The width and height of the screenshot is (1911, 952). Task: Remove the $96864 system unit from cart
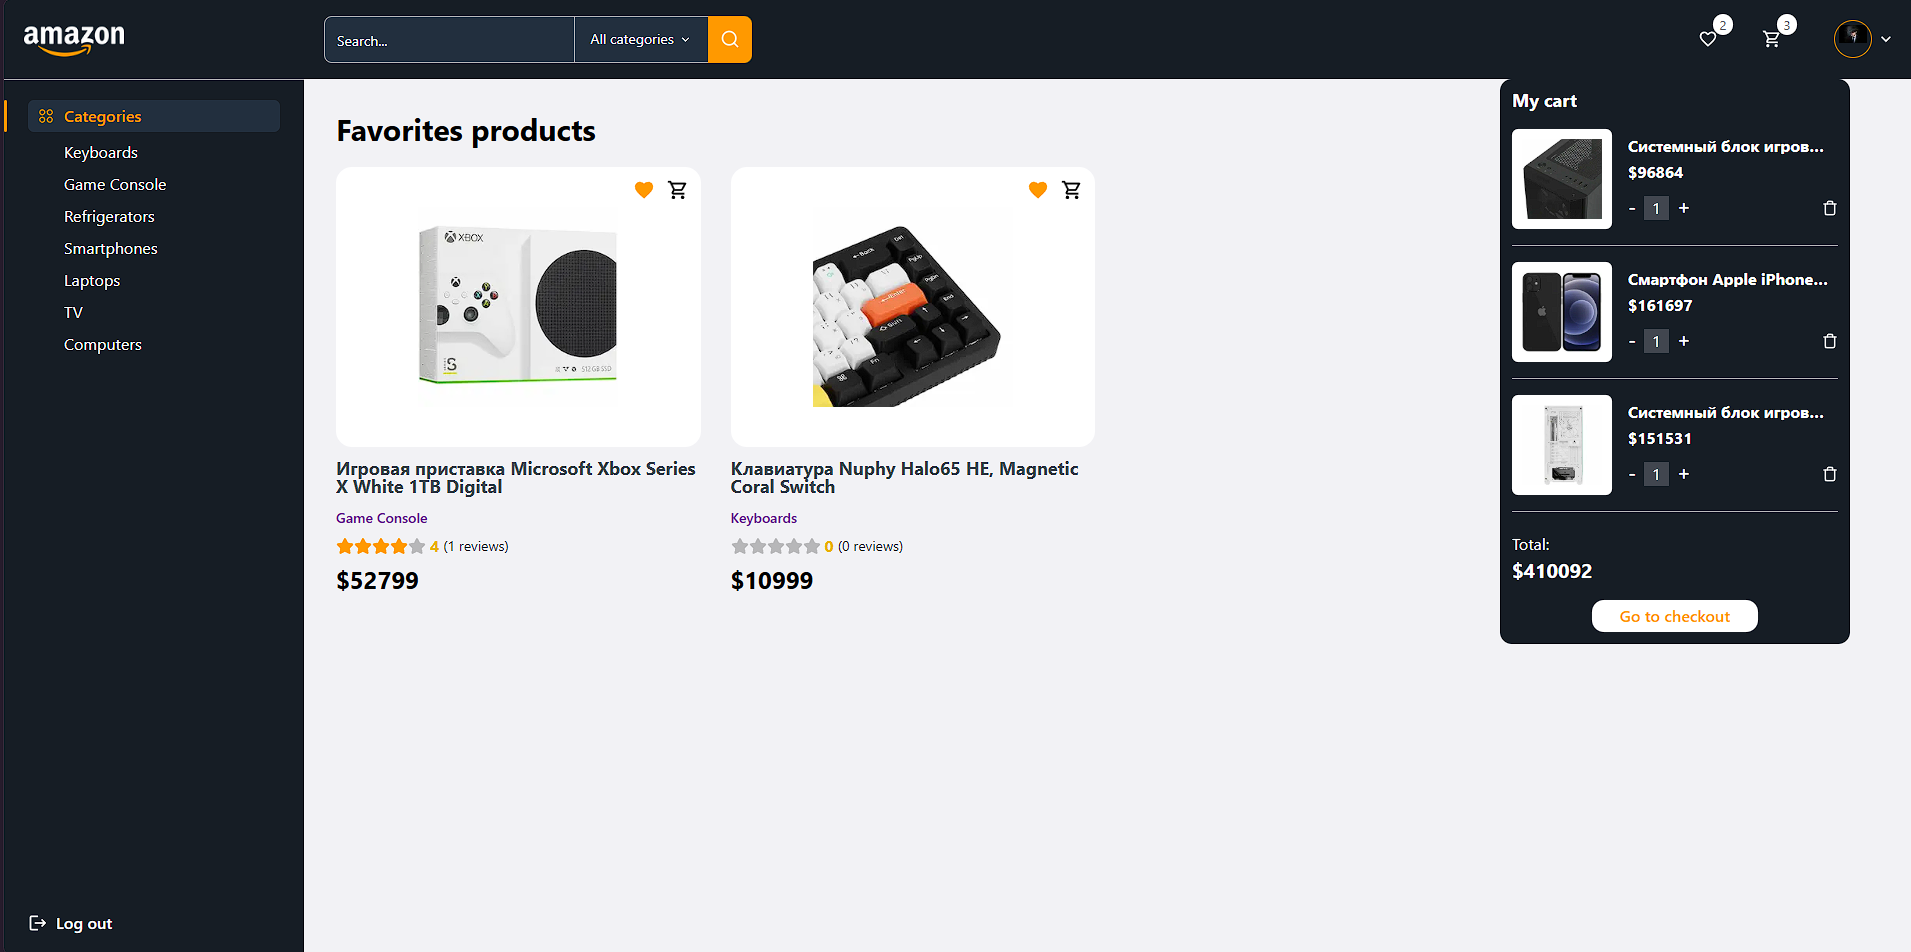pos(1830,208)
